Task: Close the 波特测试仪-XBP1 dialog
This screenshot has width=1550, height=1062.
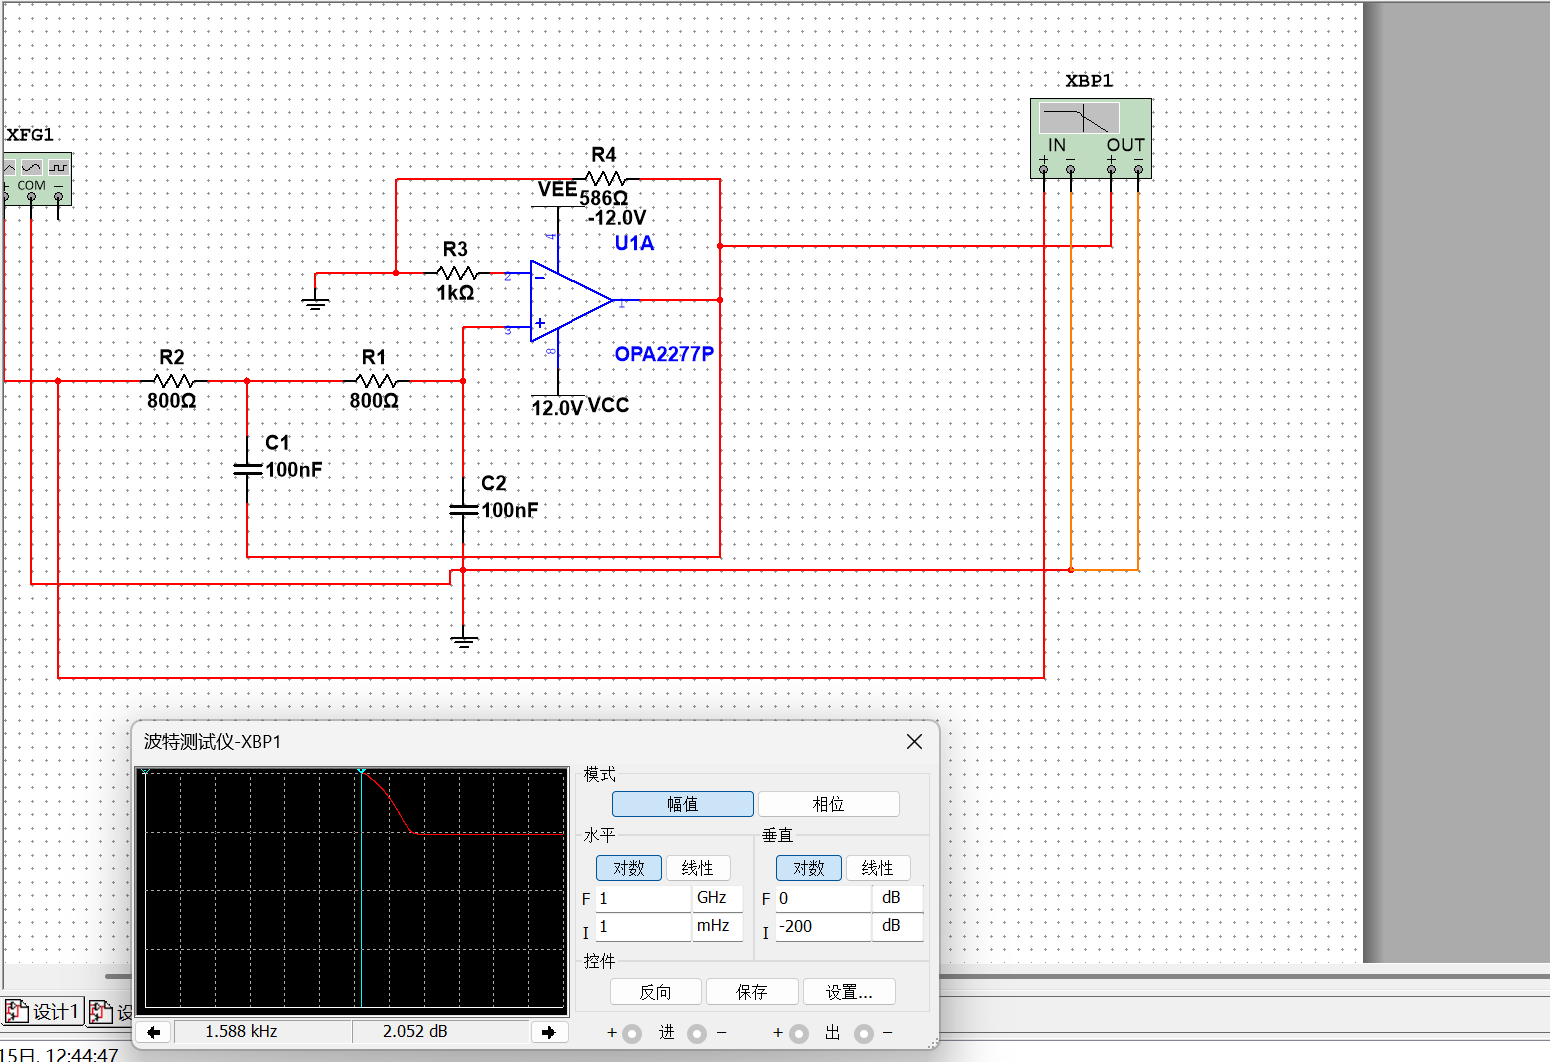Action: pos(914,741)
